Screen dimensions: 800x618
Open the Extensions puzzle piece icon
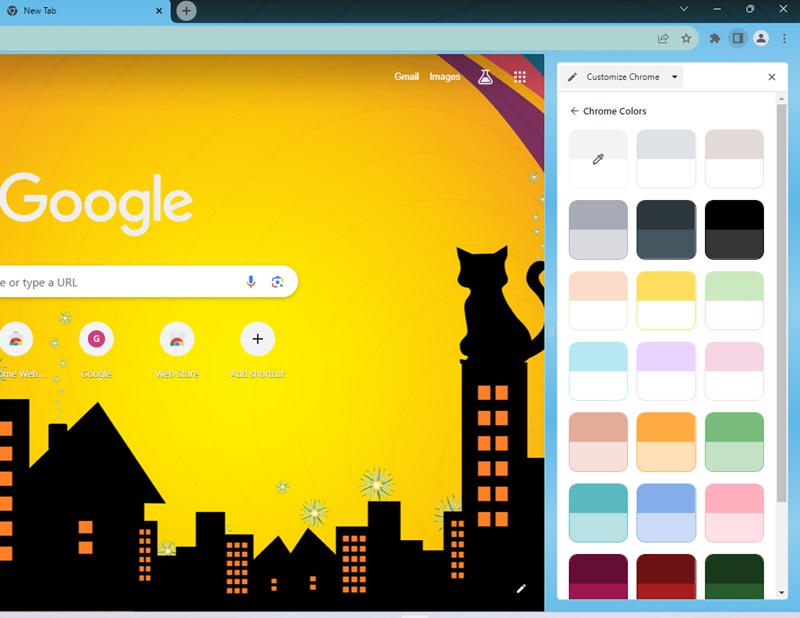click(713, 38)
